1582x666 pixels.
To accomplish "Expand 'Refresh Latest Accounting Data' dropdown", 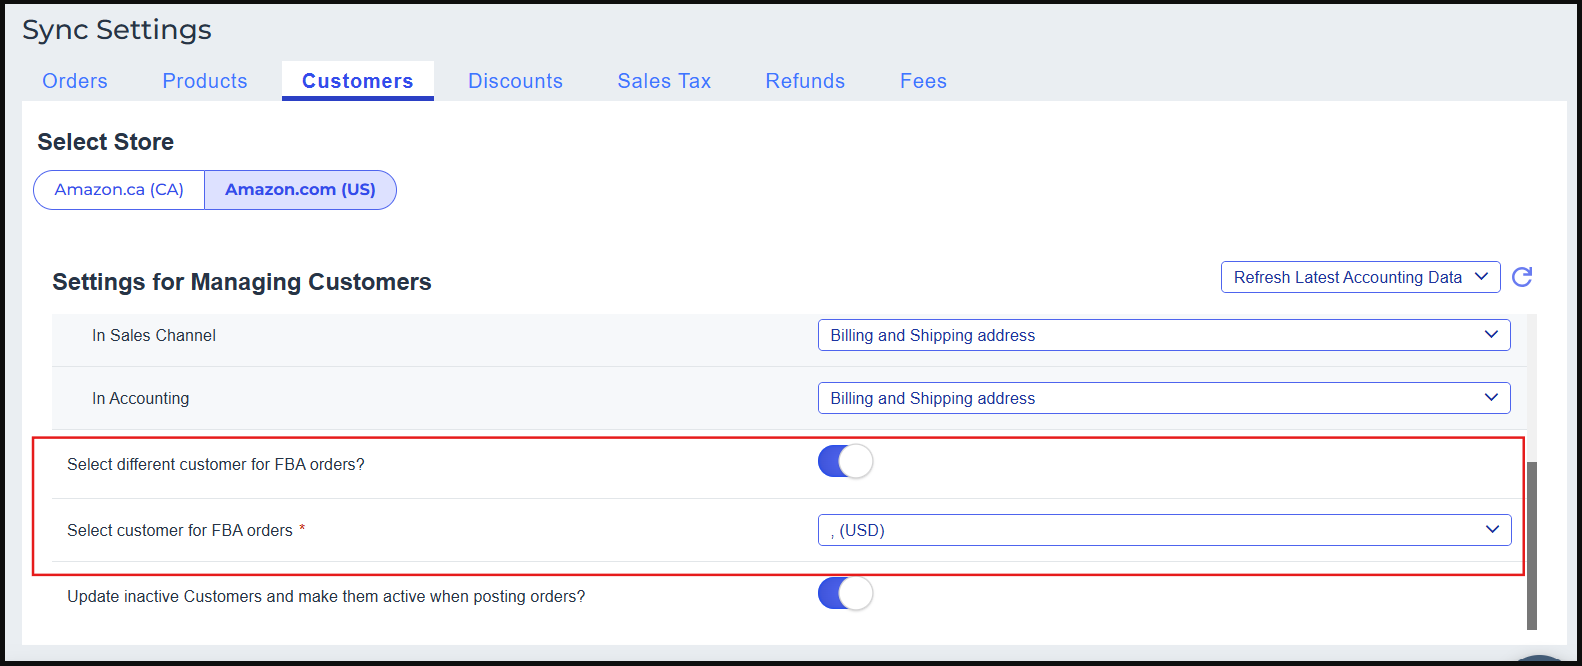I will click(x=1360, y=277).
